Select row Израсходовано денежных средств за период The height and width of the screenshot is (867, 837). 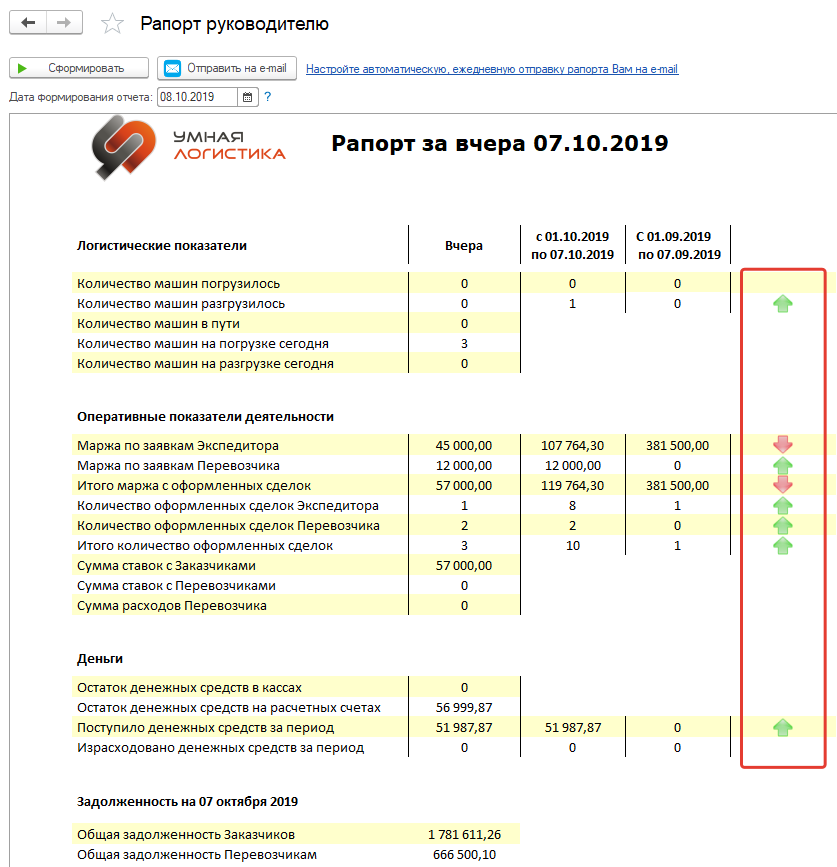point(221,748)
